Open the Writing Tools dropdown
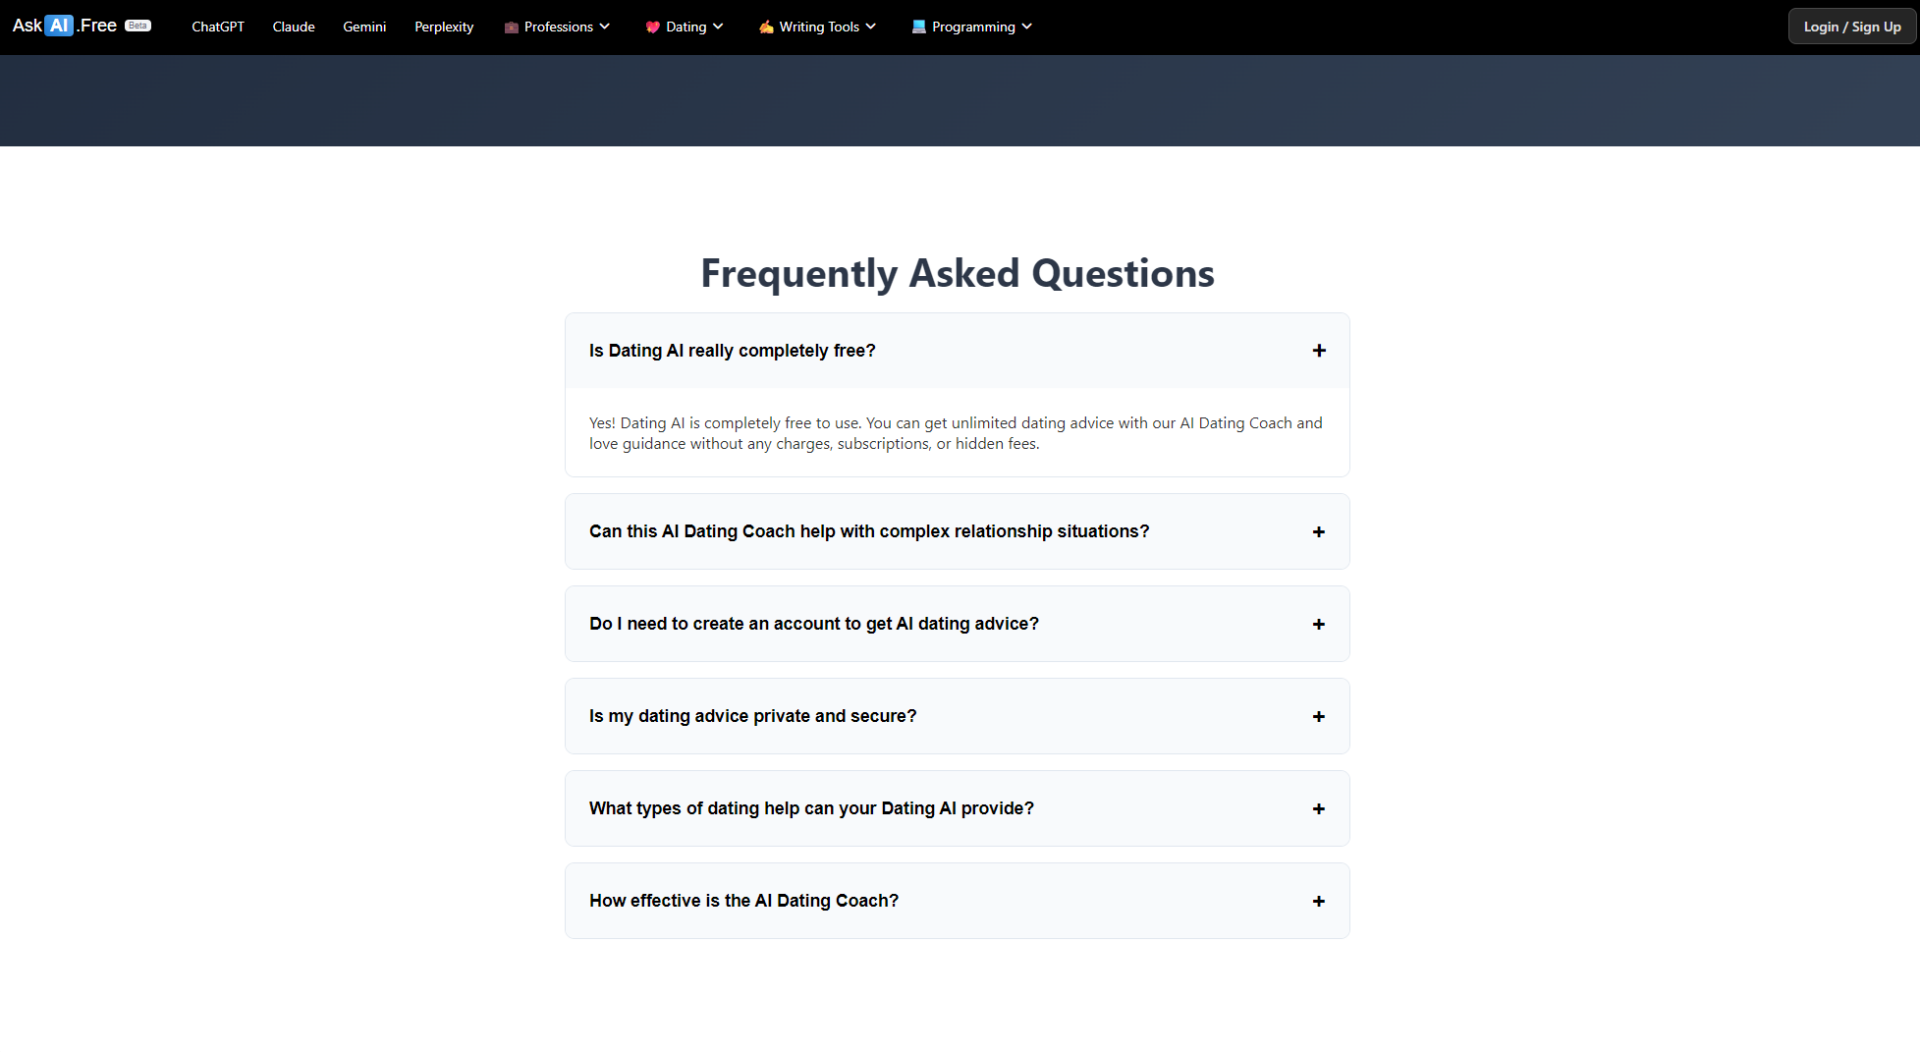This screenshot has height=1052, width=1920. click(x=819, y=27)
